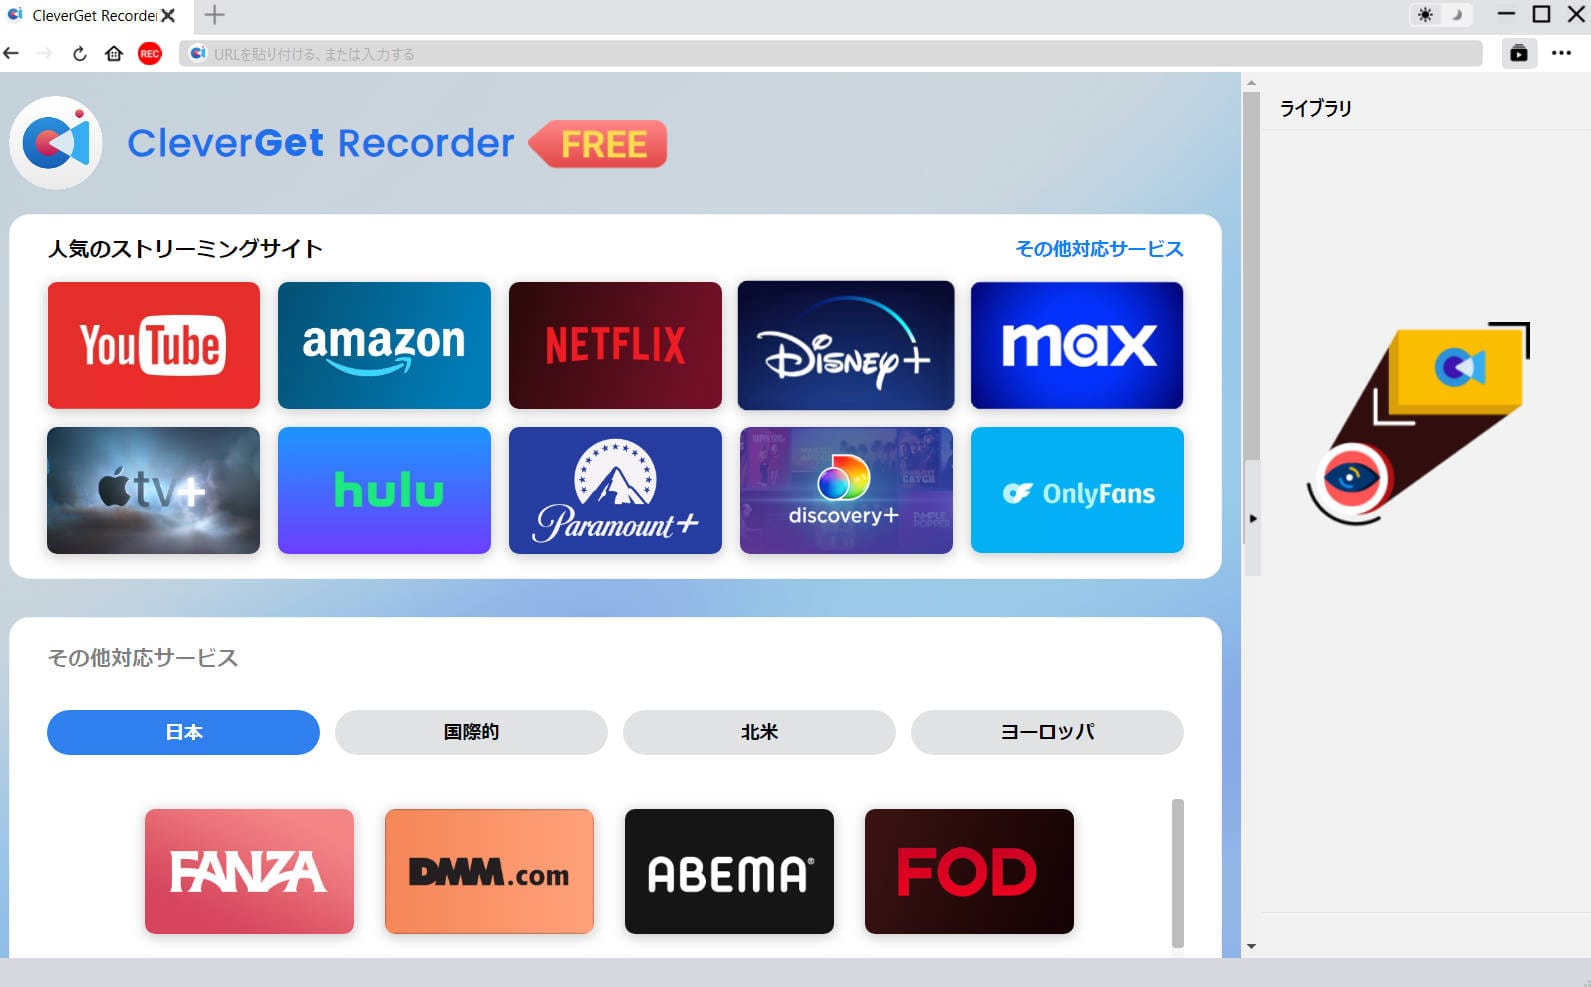
Task: Open the OnlyFans tile
Action: [x=1077, y=490]
